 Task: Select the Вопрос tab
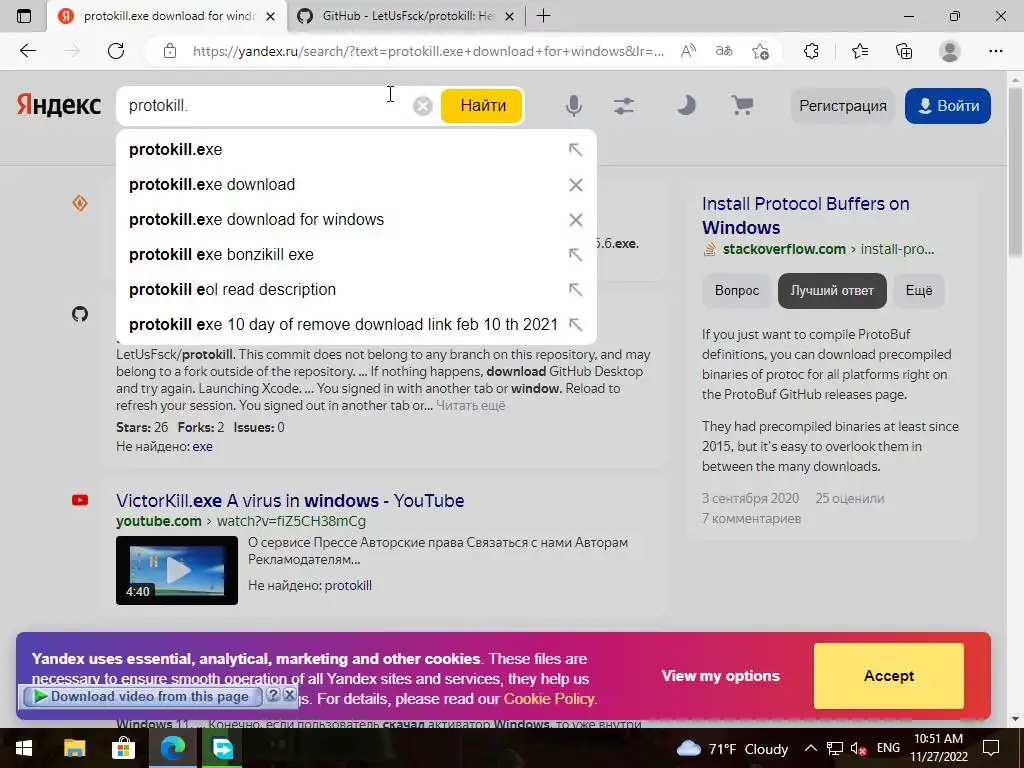click(737, 291)
